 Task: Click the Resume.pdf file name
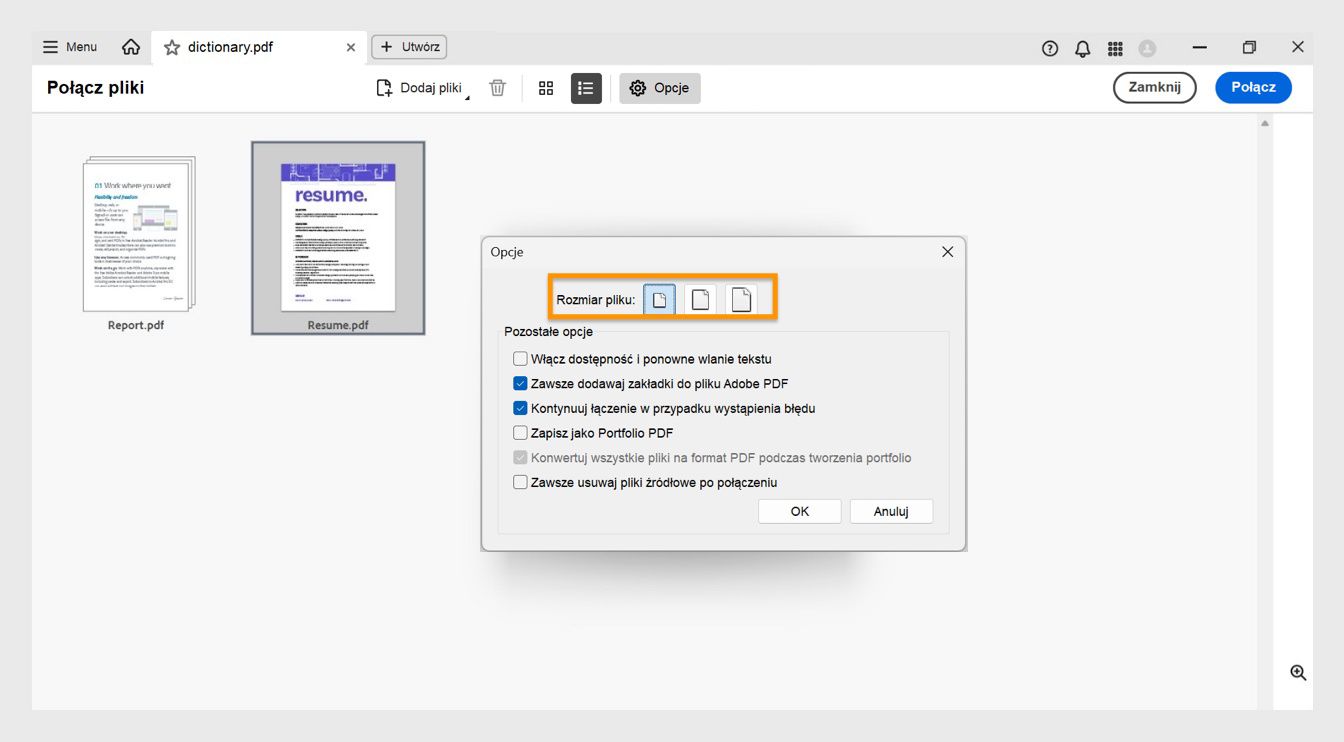(338, 325)
